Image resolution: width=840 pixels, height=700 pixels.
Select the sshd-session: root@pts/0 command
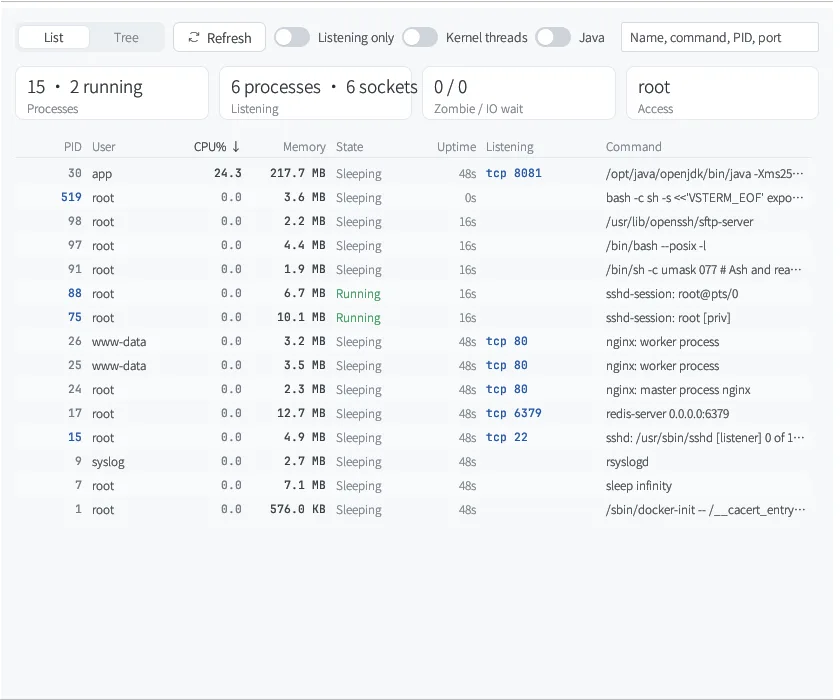(x=672, y=293)
